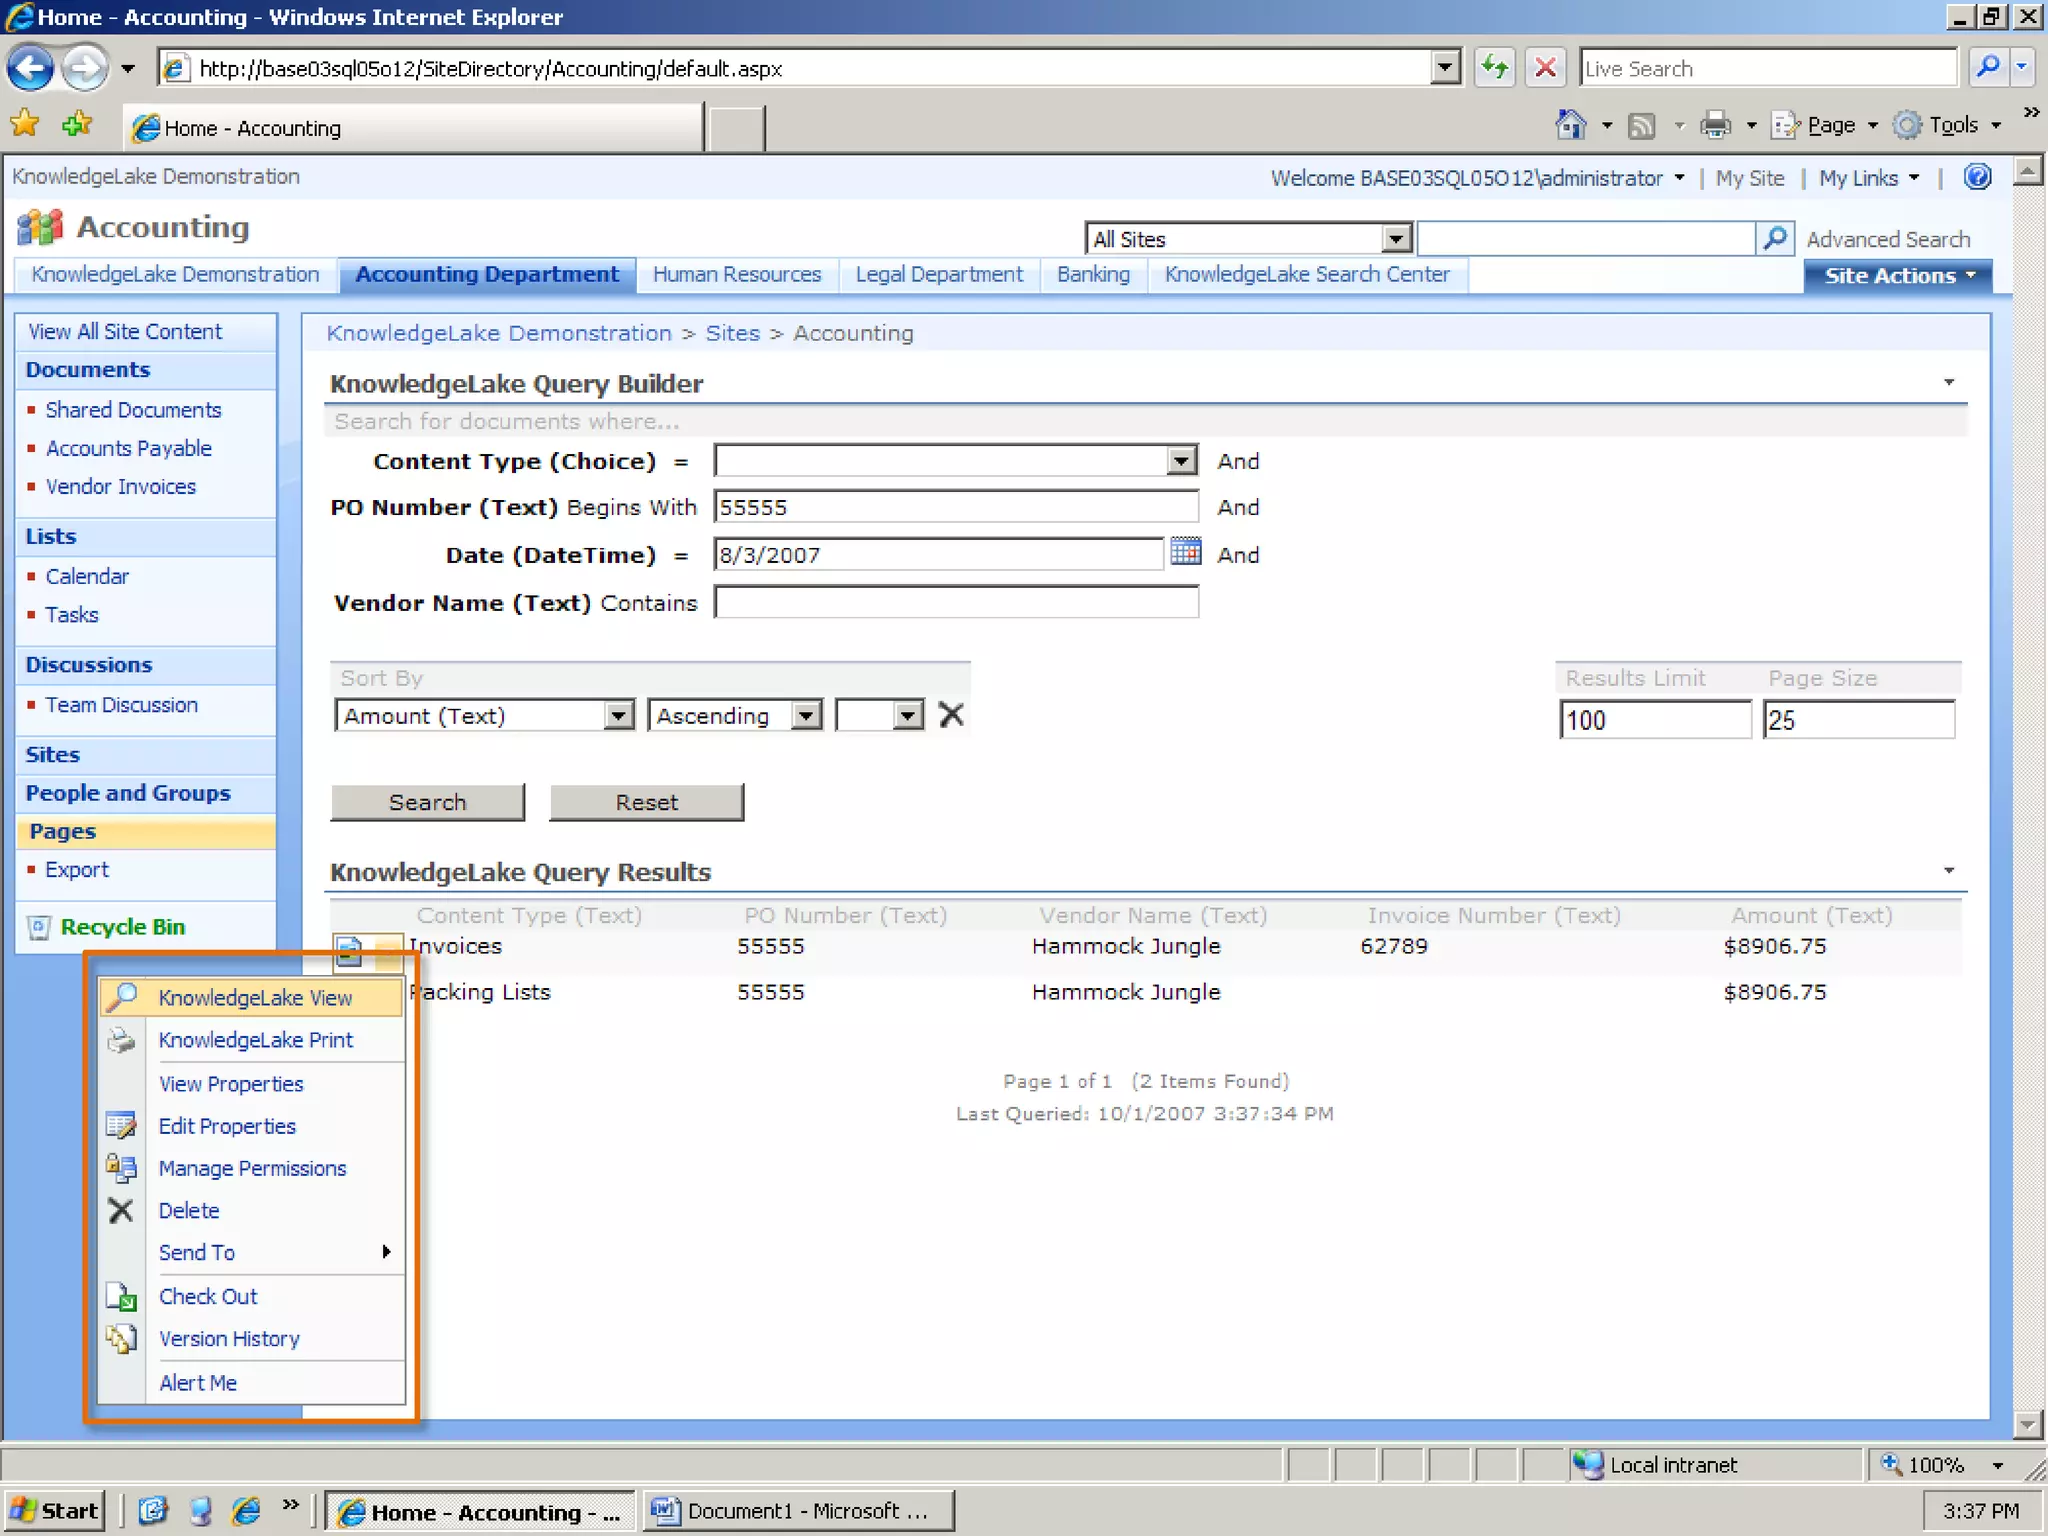This screenshot has width=2048, height=1536.
Task: Click the date picker calendar icon
Action: pyautogui.click(x=1185, y=551)
